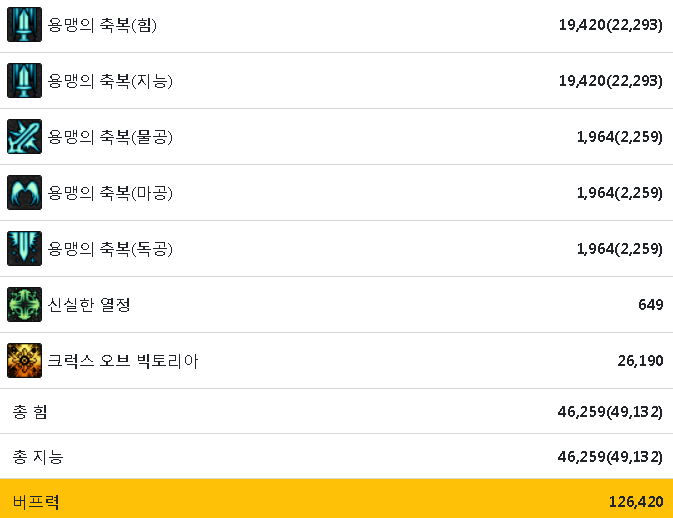
Task: Click the 용맹의 축복(독공) skill icon
Action: coord(24,248)
